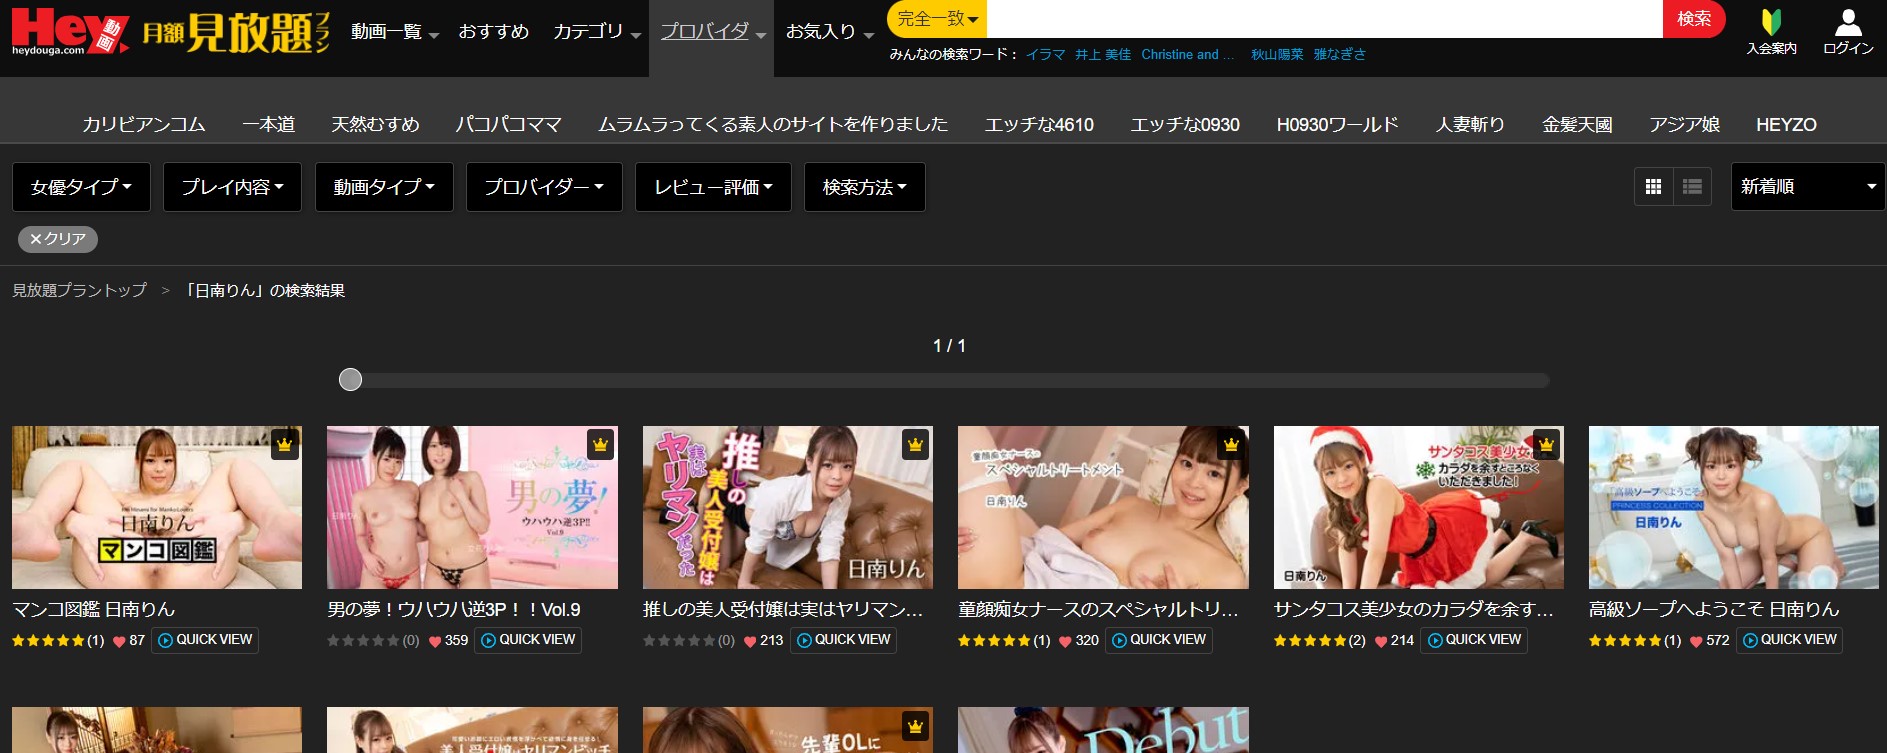1887x753 pixels.
Task: Expand the カテゴリ menu
Action: tap(597, 32)
